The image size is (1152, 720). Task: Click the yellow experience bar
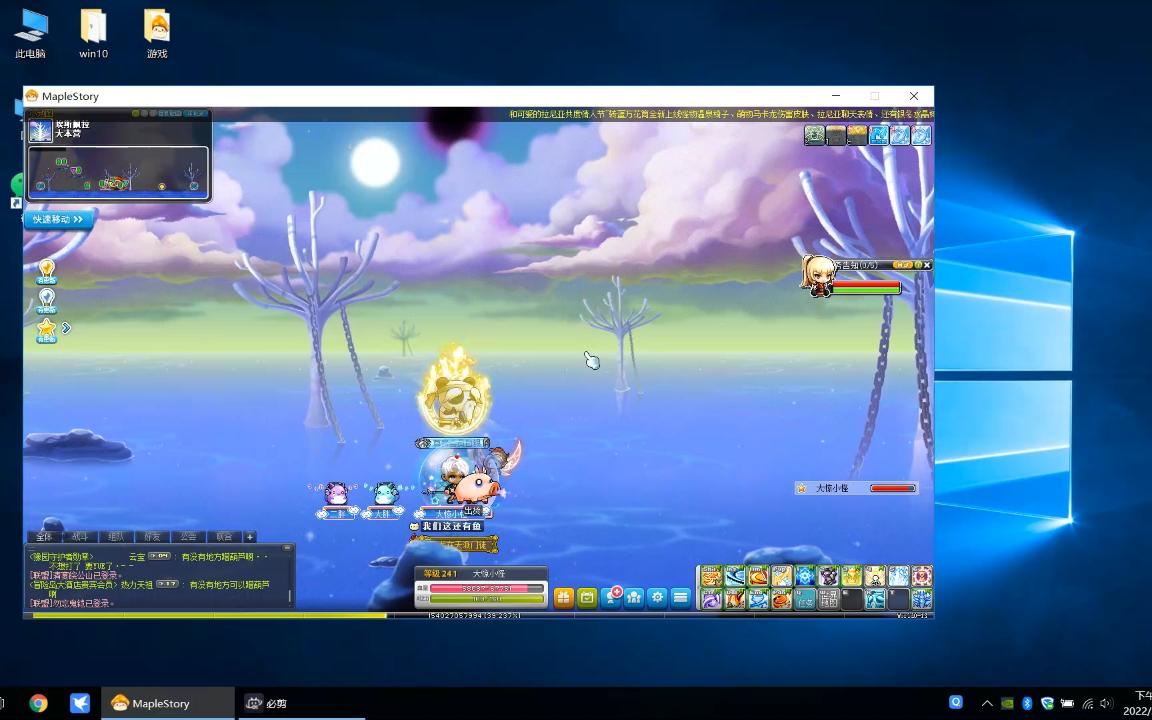coord(209,616)
